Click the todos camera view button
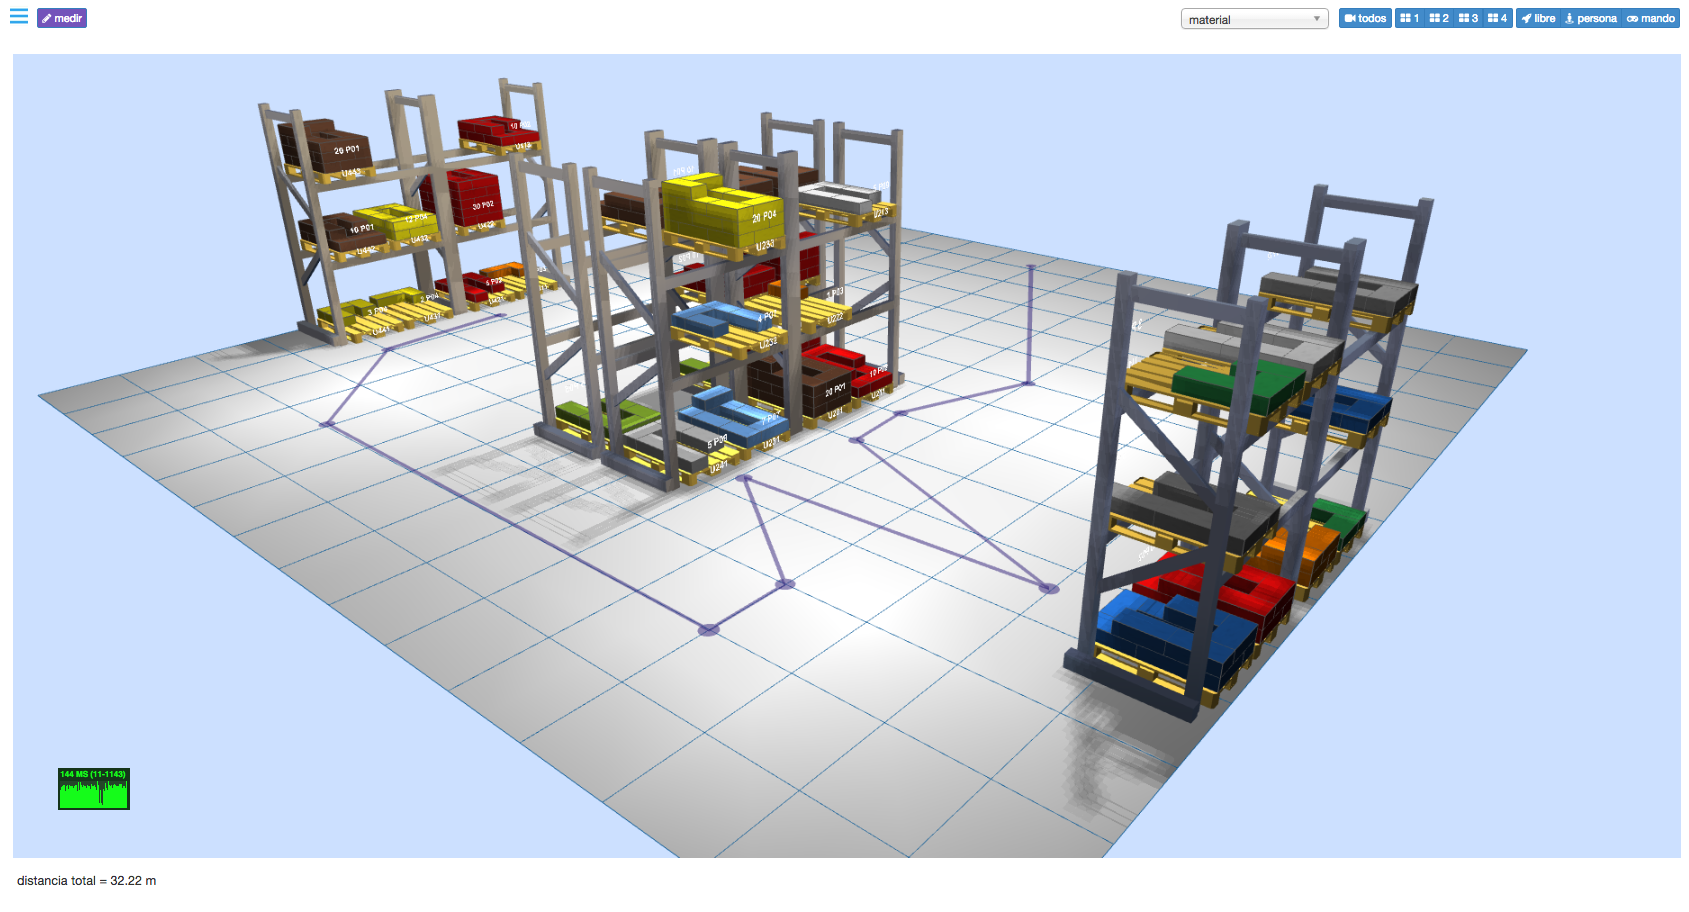The height and width of the screenshot is (912, 1689). [1365, 18]
